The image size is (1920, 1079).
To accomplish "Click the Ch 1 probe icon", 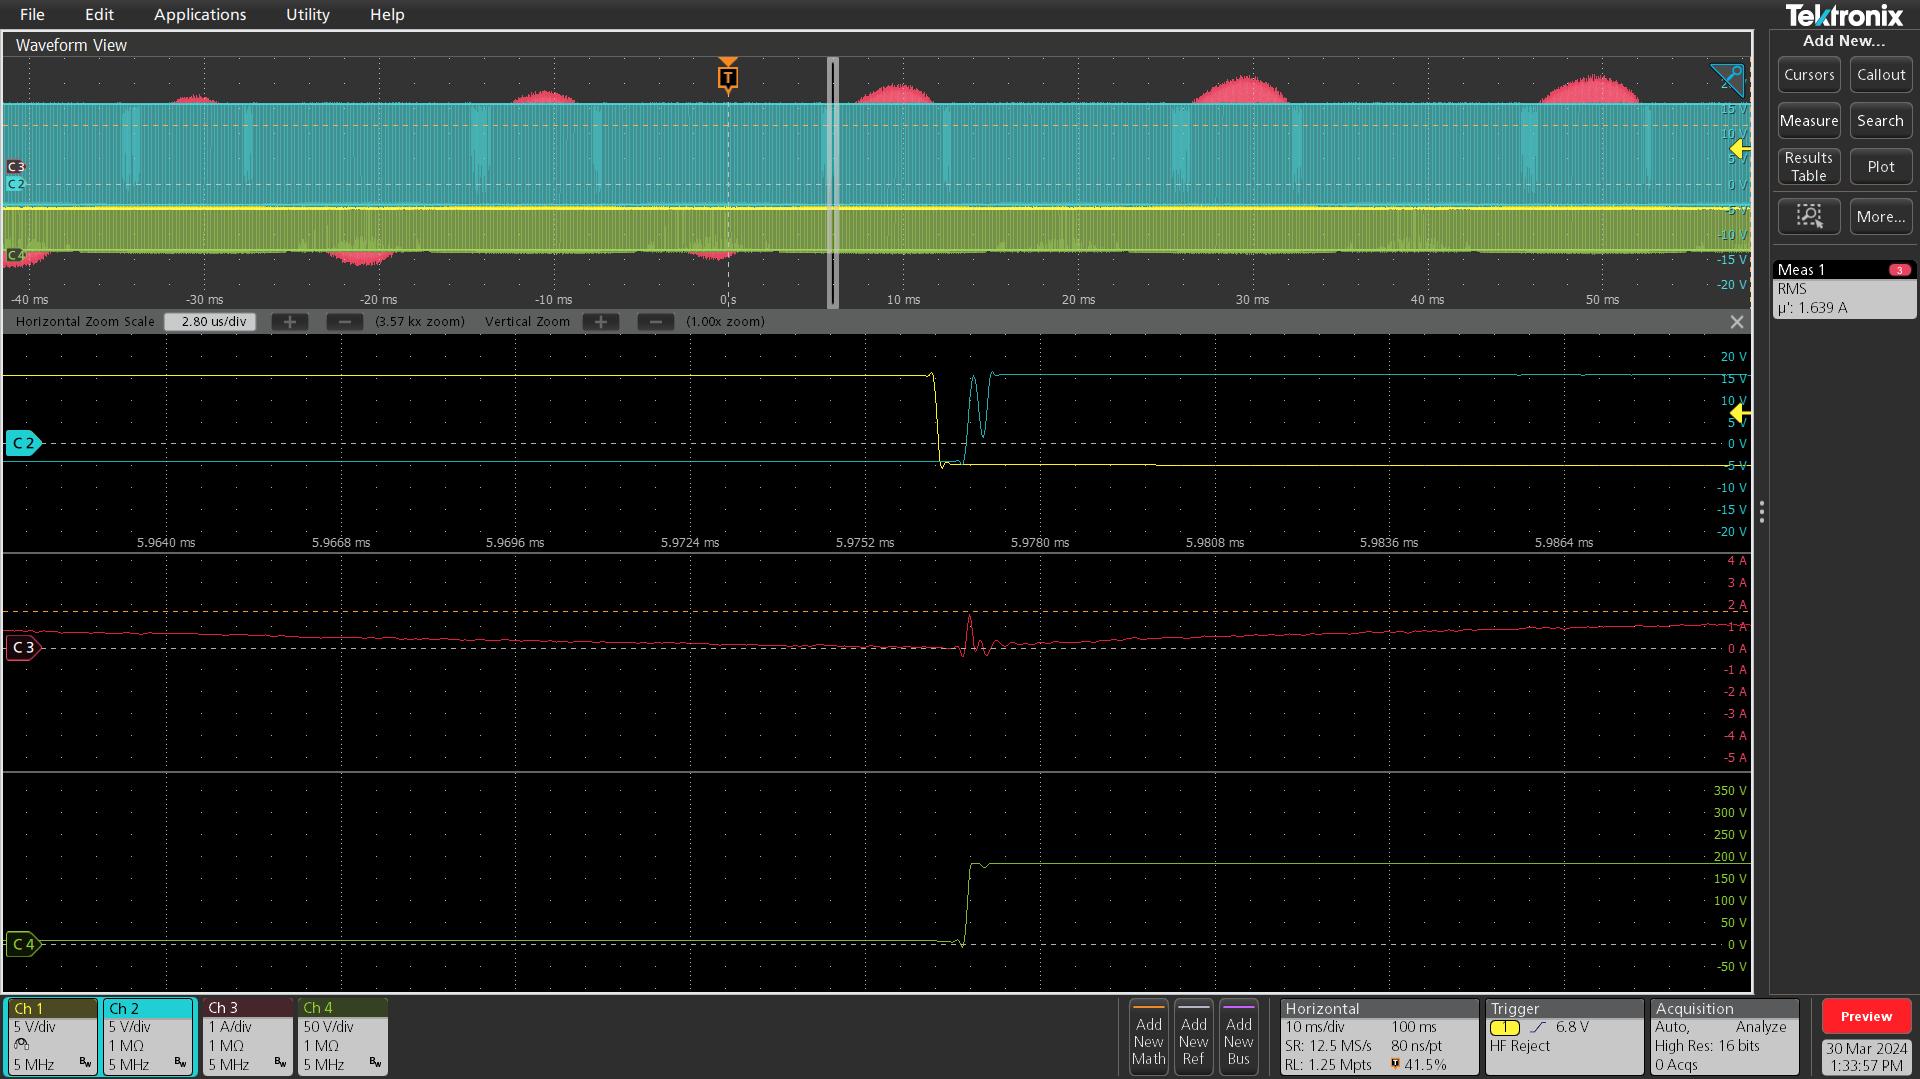I will [21, 1045].
